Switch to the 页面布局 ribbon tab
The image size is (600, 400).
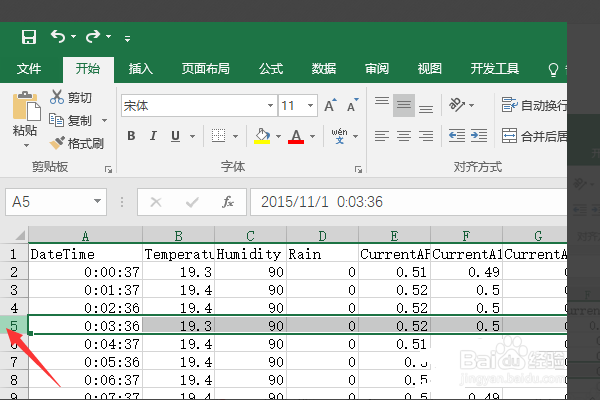click(x=205, y=69)
